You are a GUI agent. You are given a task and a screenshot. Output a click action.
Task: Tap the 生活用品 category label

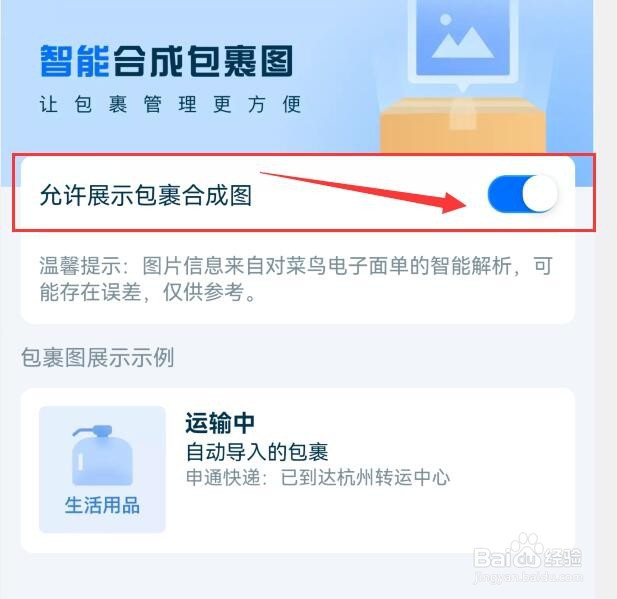click(x=102, y=505)
